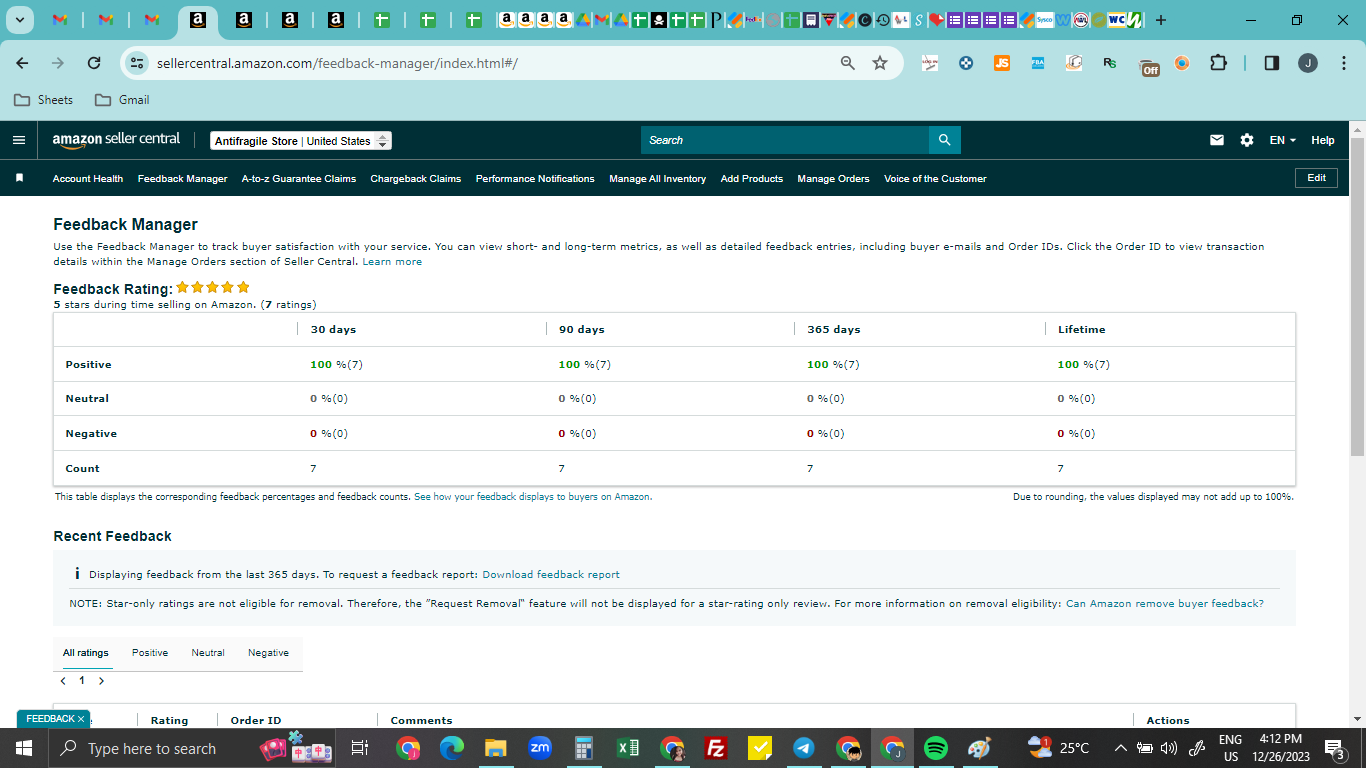This screenshot has width=1366, height=768.
Task: Open EN language dropdown
Action: point(1283,140)
